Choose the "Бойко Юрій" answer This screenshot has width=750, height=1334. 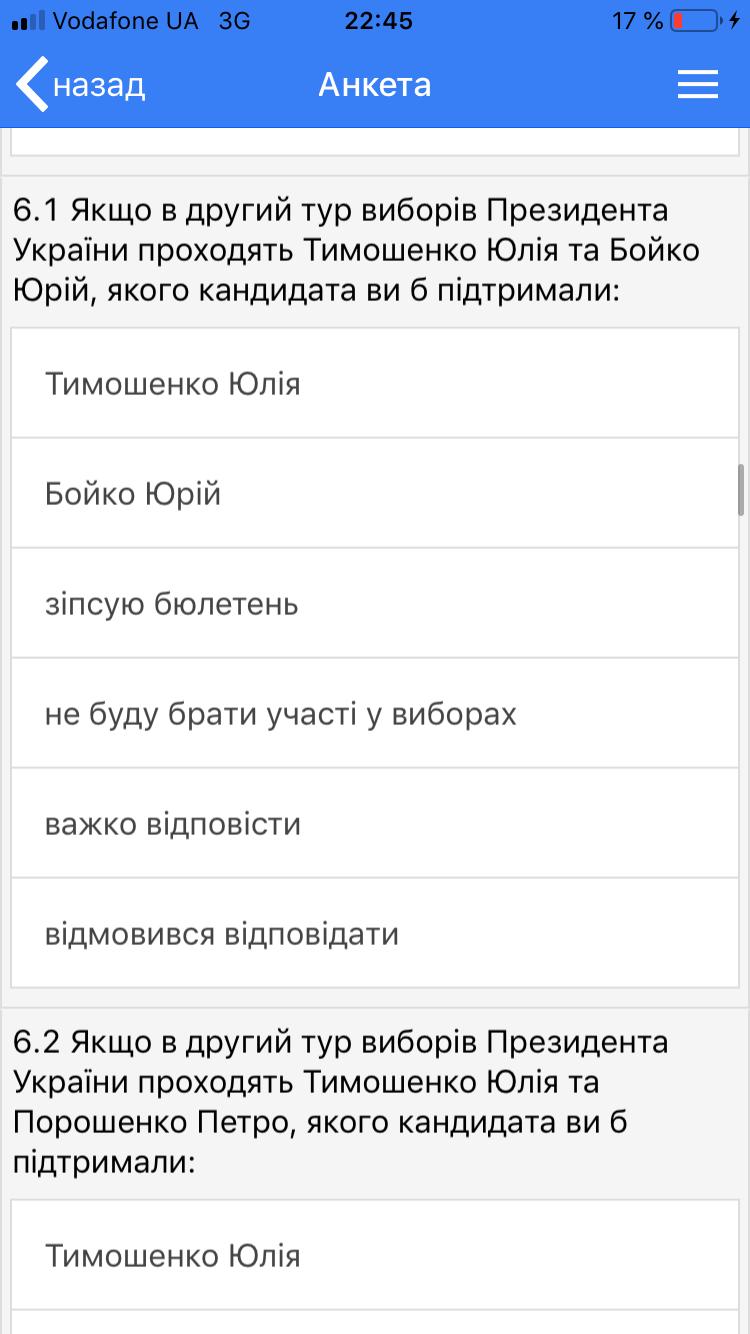coord(375,494)
